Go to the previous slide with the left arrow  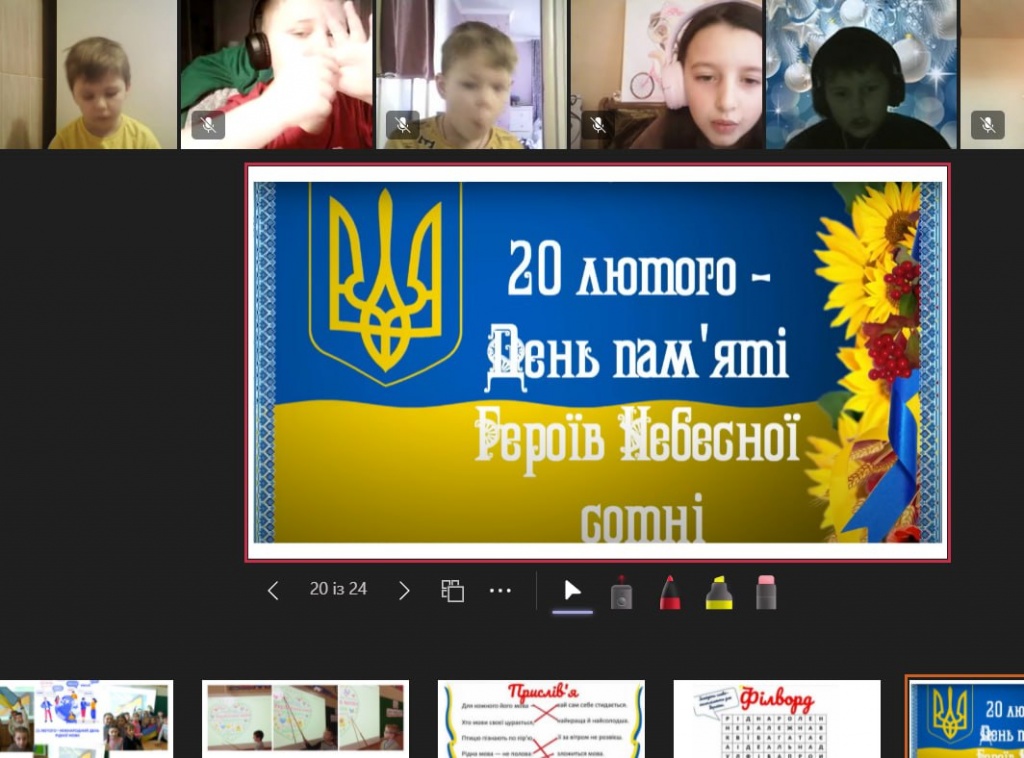click(x=273, y=591)
